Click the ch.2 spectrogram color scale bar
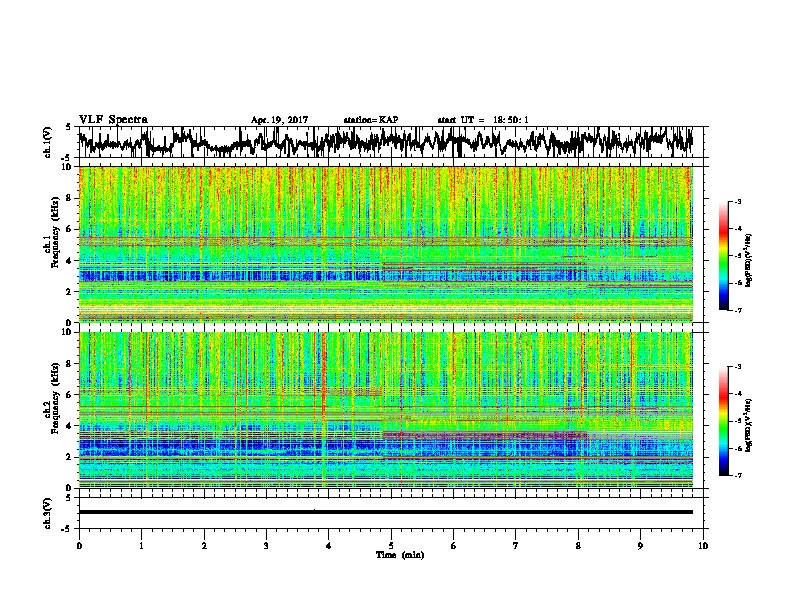 (x=724, y=421)
